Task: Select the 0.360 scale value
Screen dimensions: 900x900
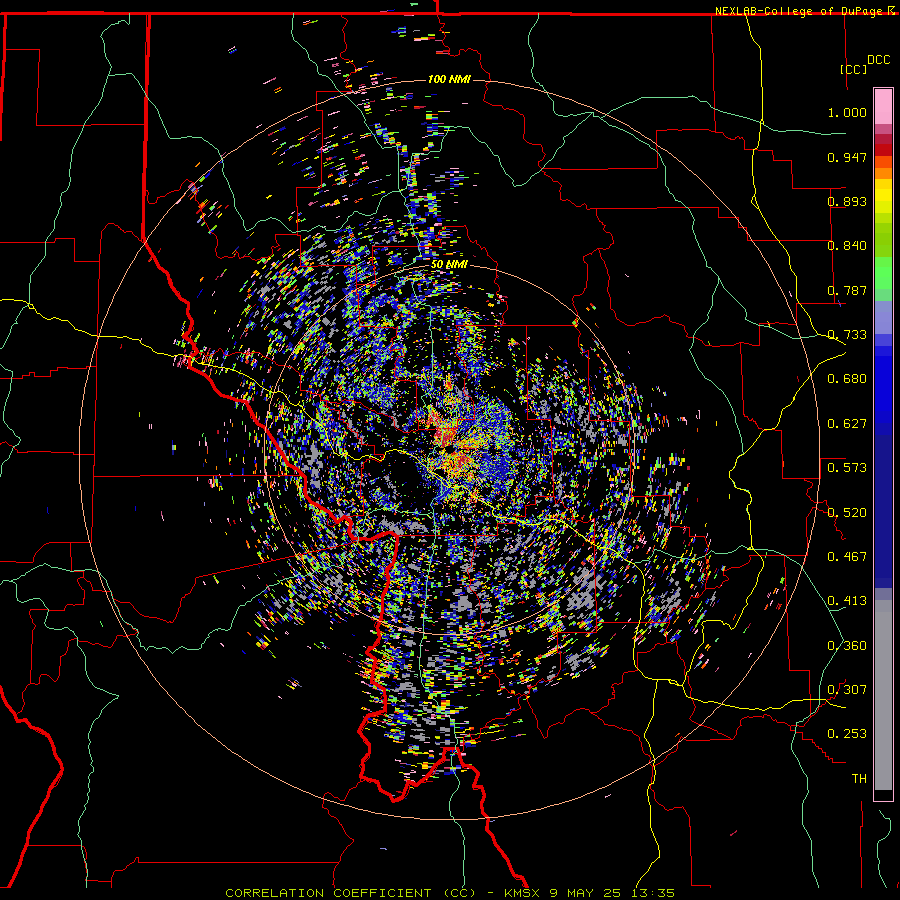Action: pos(847,646)
